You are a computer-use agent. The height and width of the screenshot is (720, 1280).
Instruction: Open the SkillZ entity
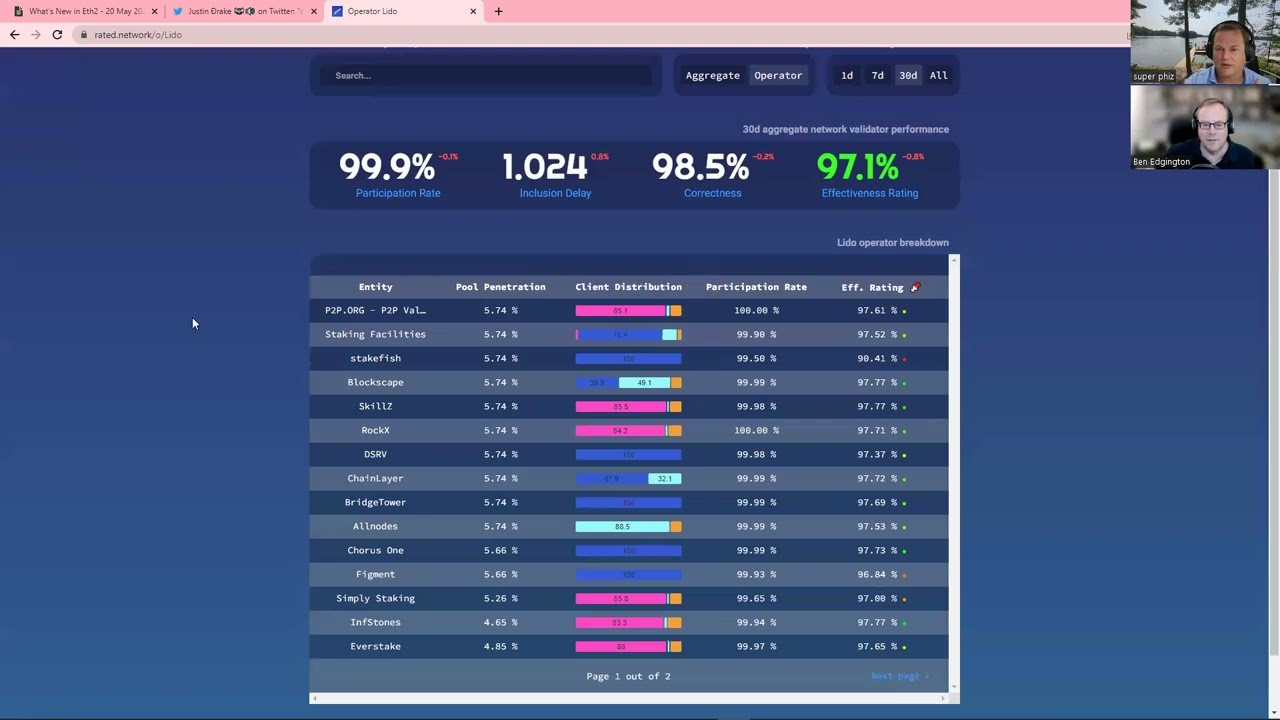375,406
